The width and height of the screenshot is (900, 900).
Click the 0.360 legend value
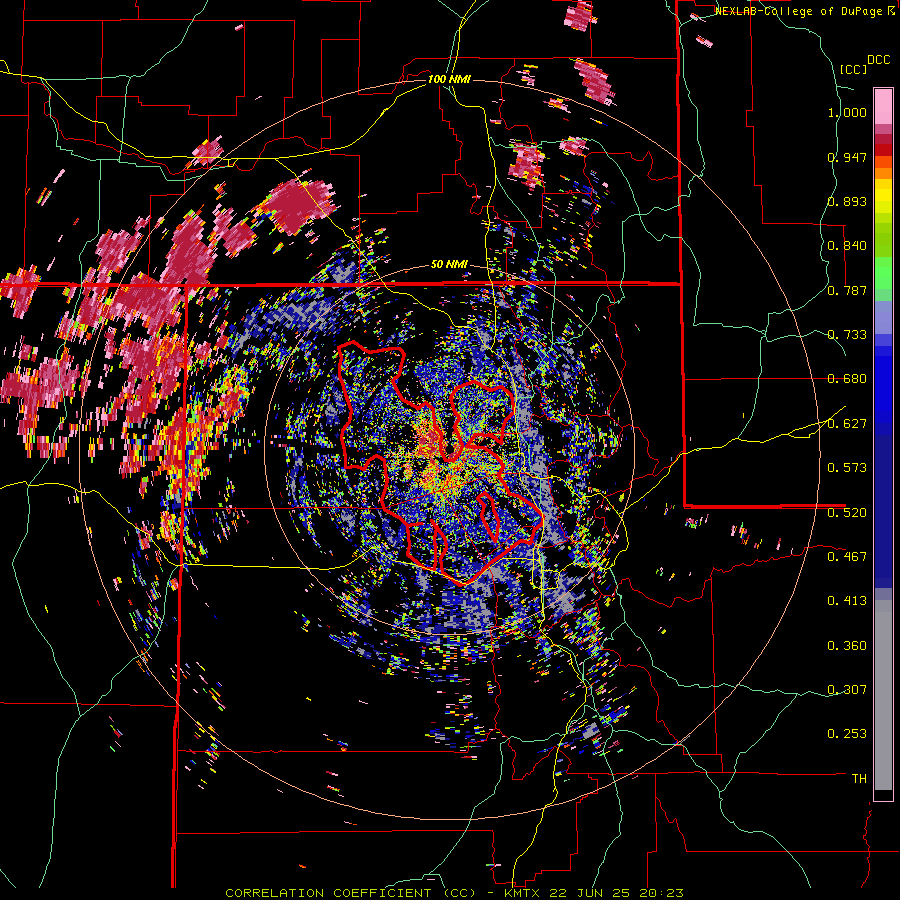pos(847,645)
